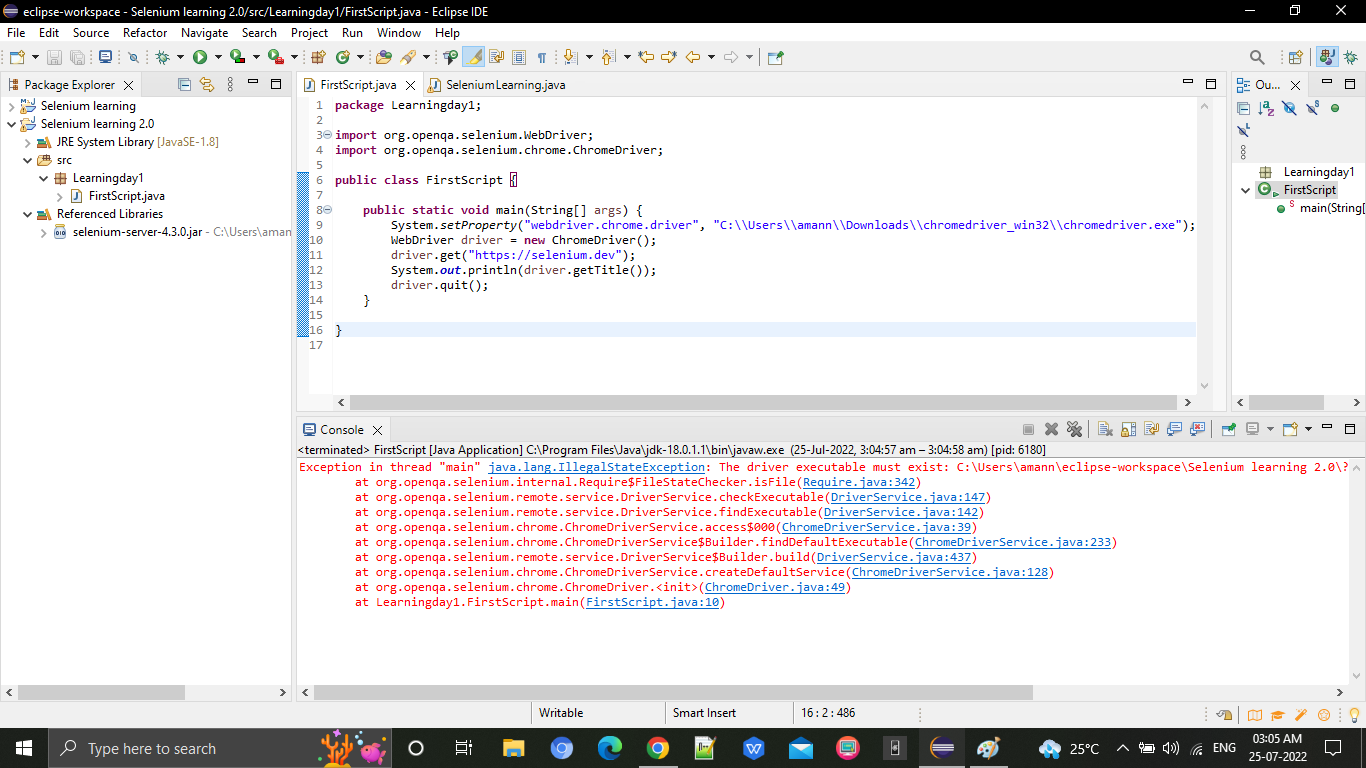
Task: Click the Debug bug icon
Action: click(162, 57)
